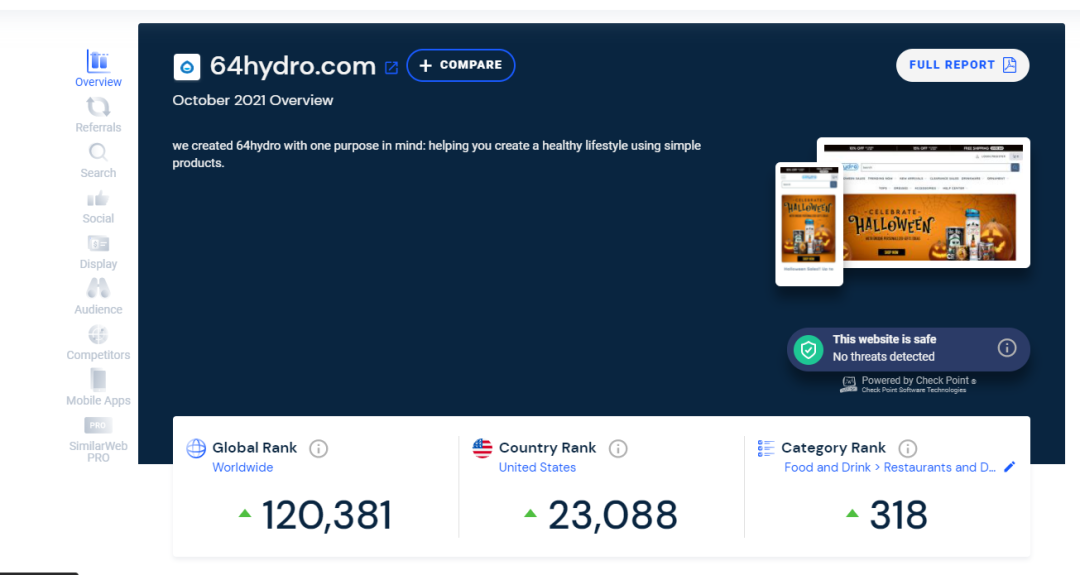
Task: Open United States rank link
Action: (x=537, y=467)
